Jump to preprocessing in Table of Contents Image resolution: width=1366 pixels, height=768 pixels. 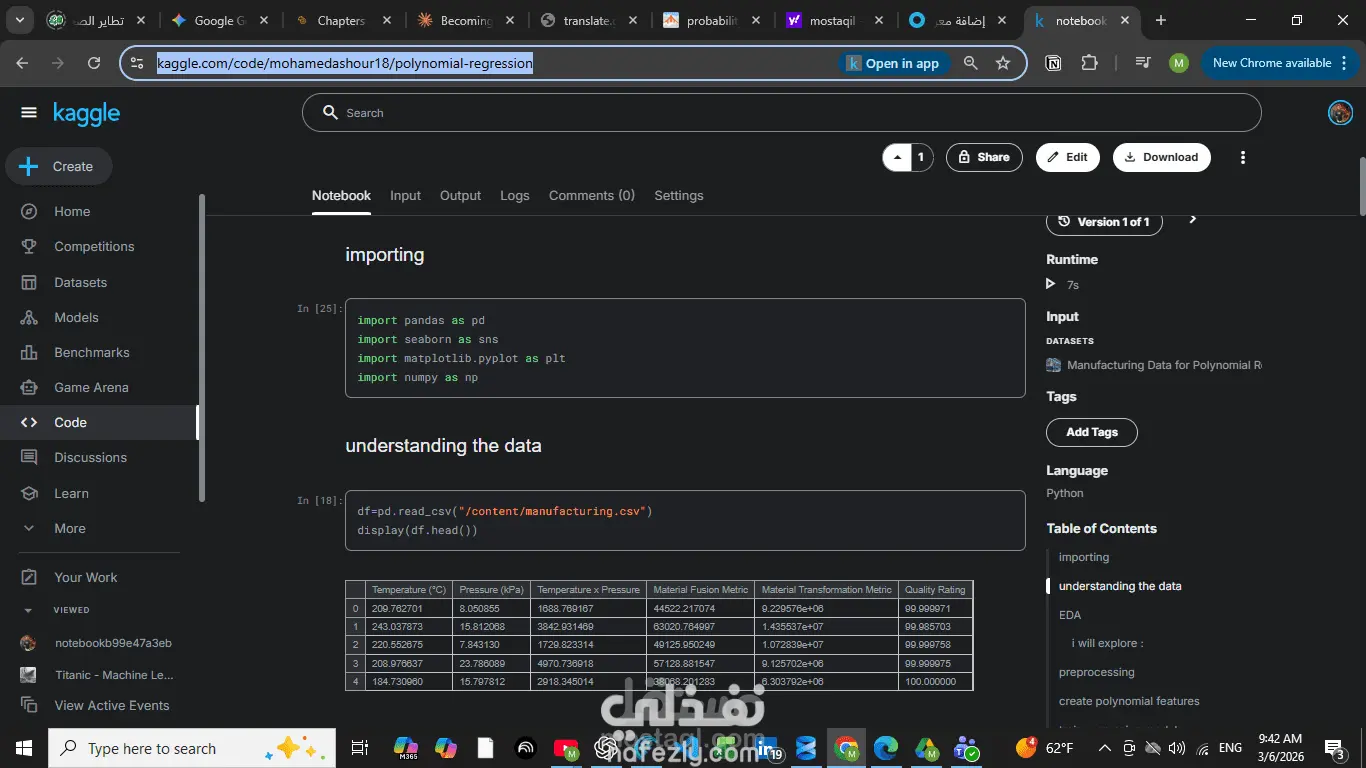pyautogui.click(x=1097, y=672)
